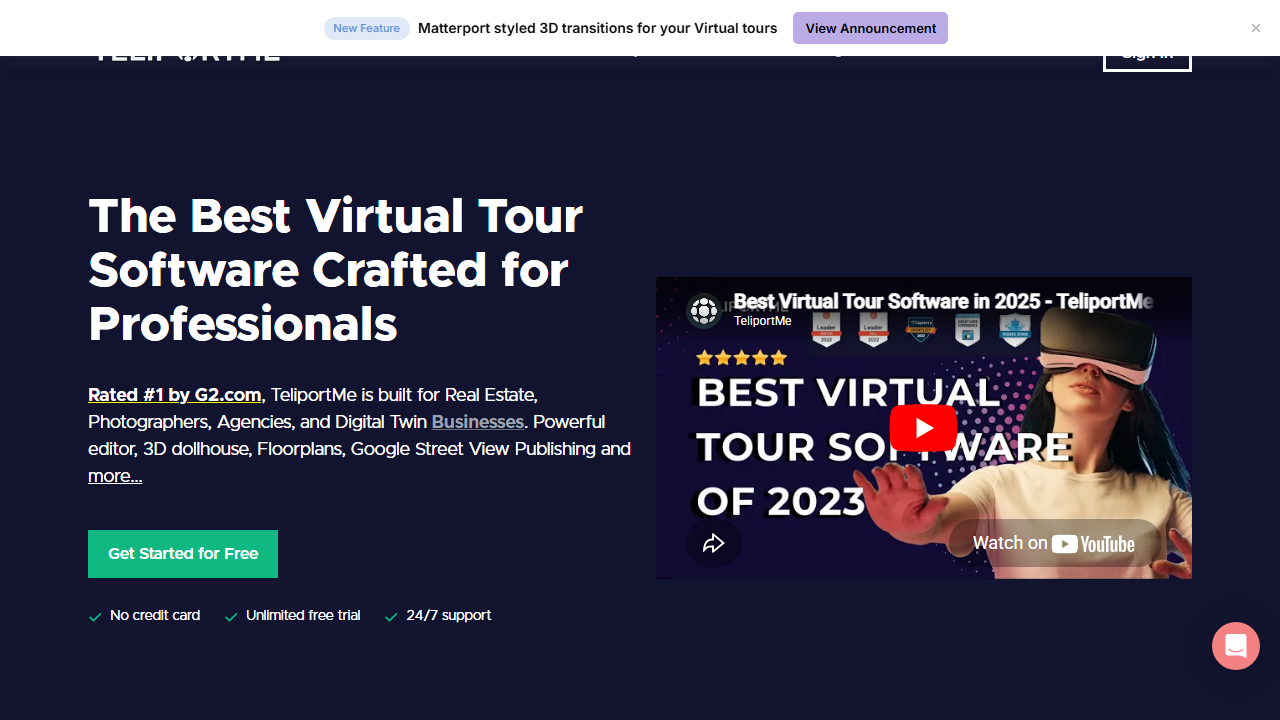Image resolution: width=1280 pixels, height=720 pixels.
Task: Open the chat support widget
Action: pos(1236,646)
